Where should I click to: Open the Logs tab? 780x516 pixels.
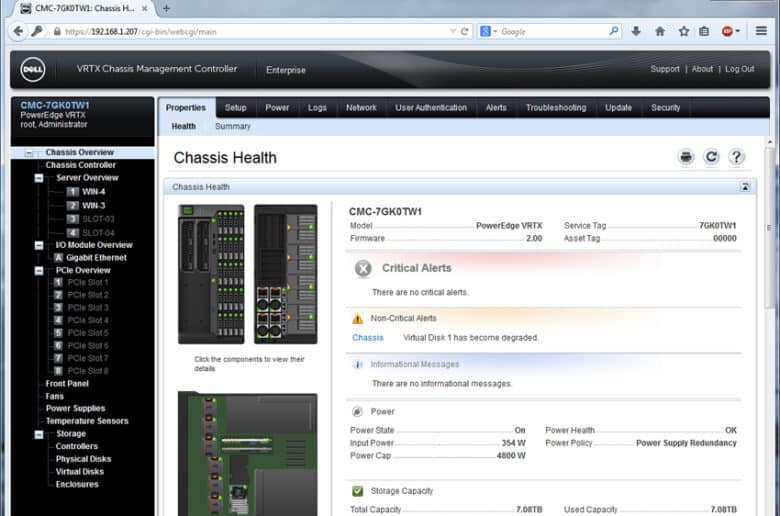317,107
